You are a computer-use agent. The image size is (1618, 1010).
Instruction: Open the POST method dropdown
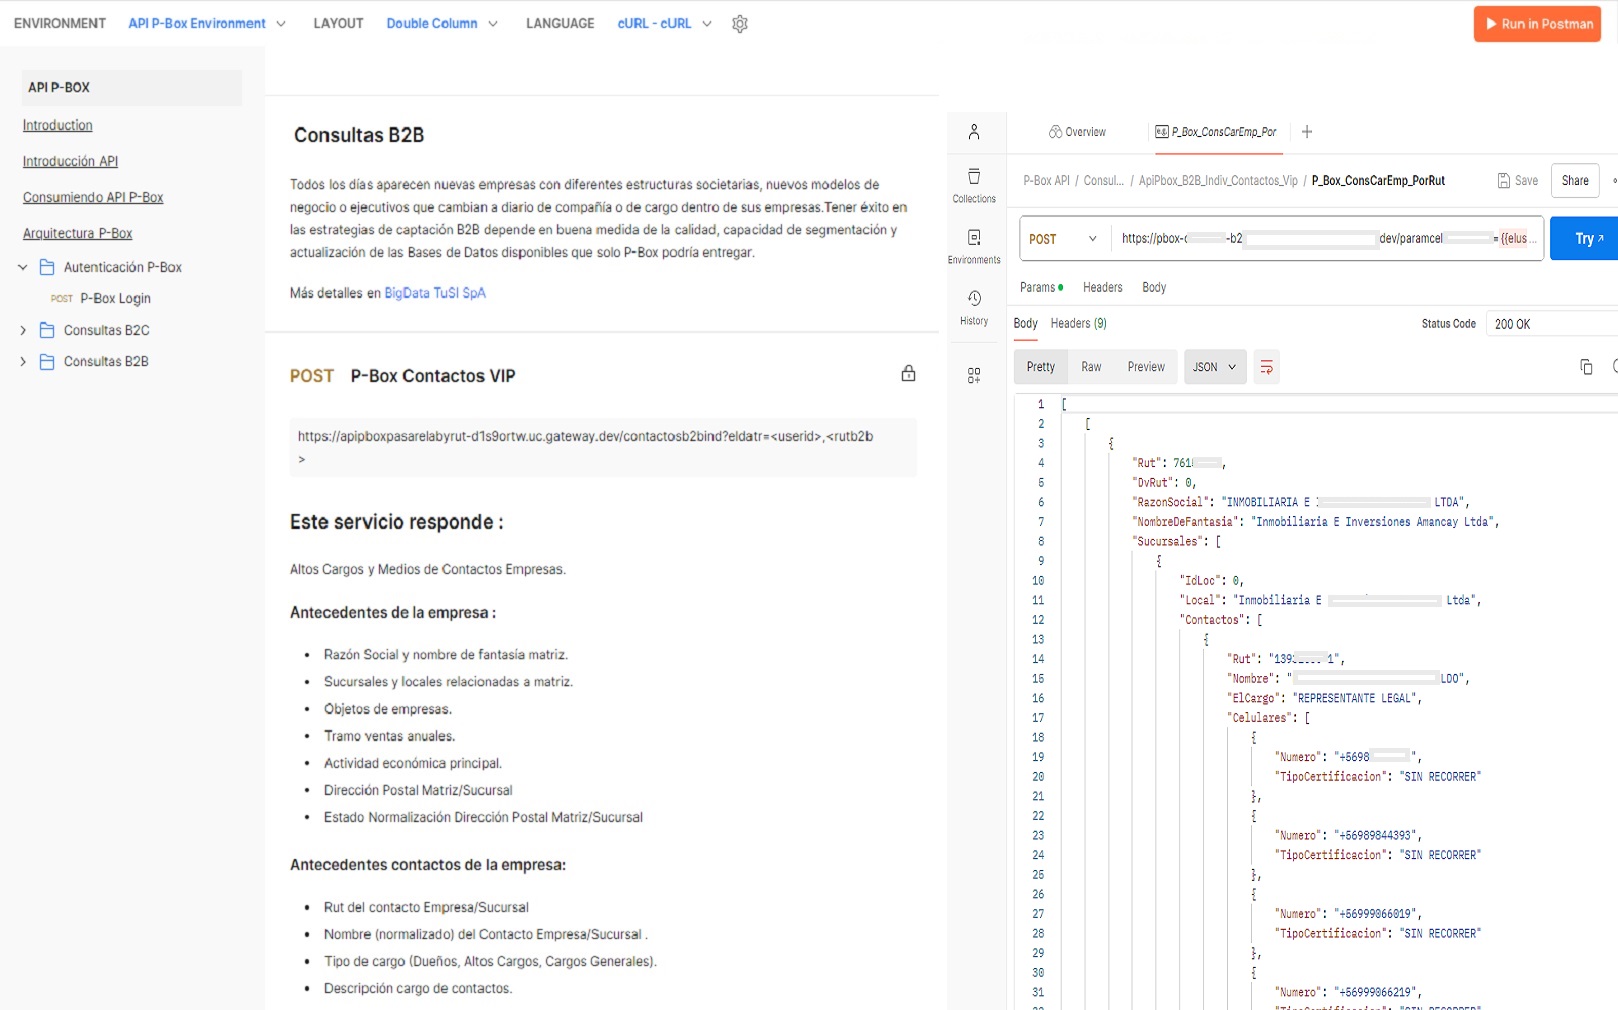coord(1063,239)
